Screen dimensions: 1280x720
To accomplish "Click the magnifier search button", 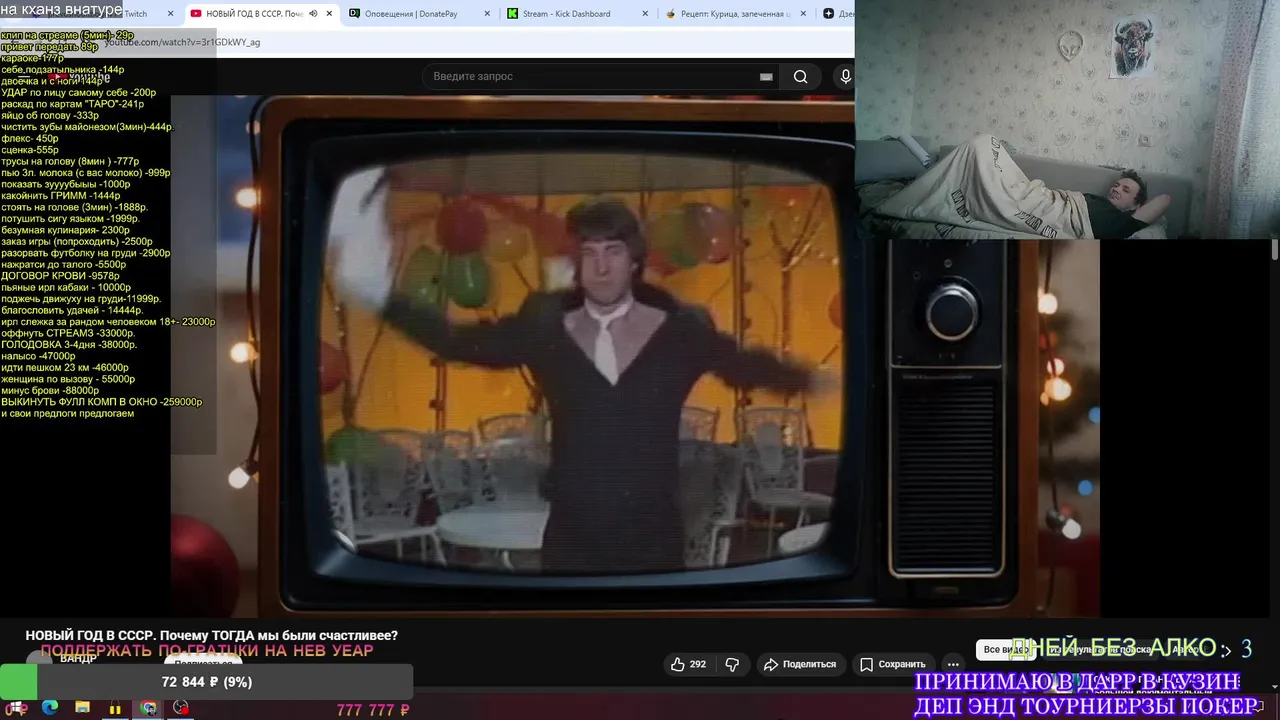I will point(800,77).
